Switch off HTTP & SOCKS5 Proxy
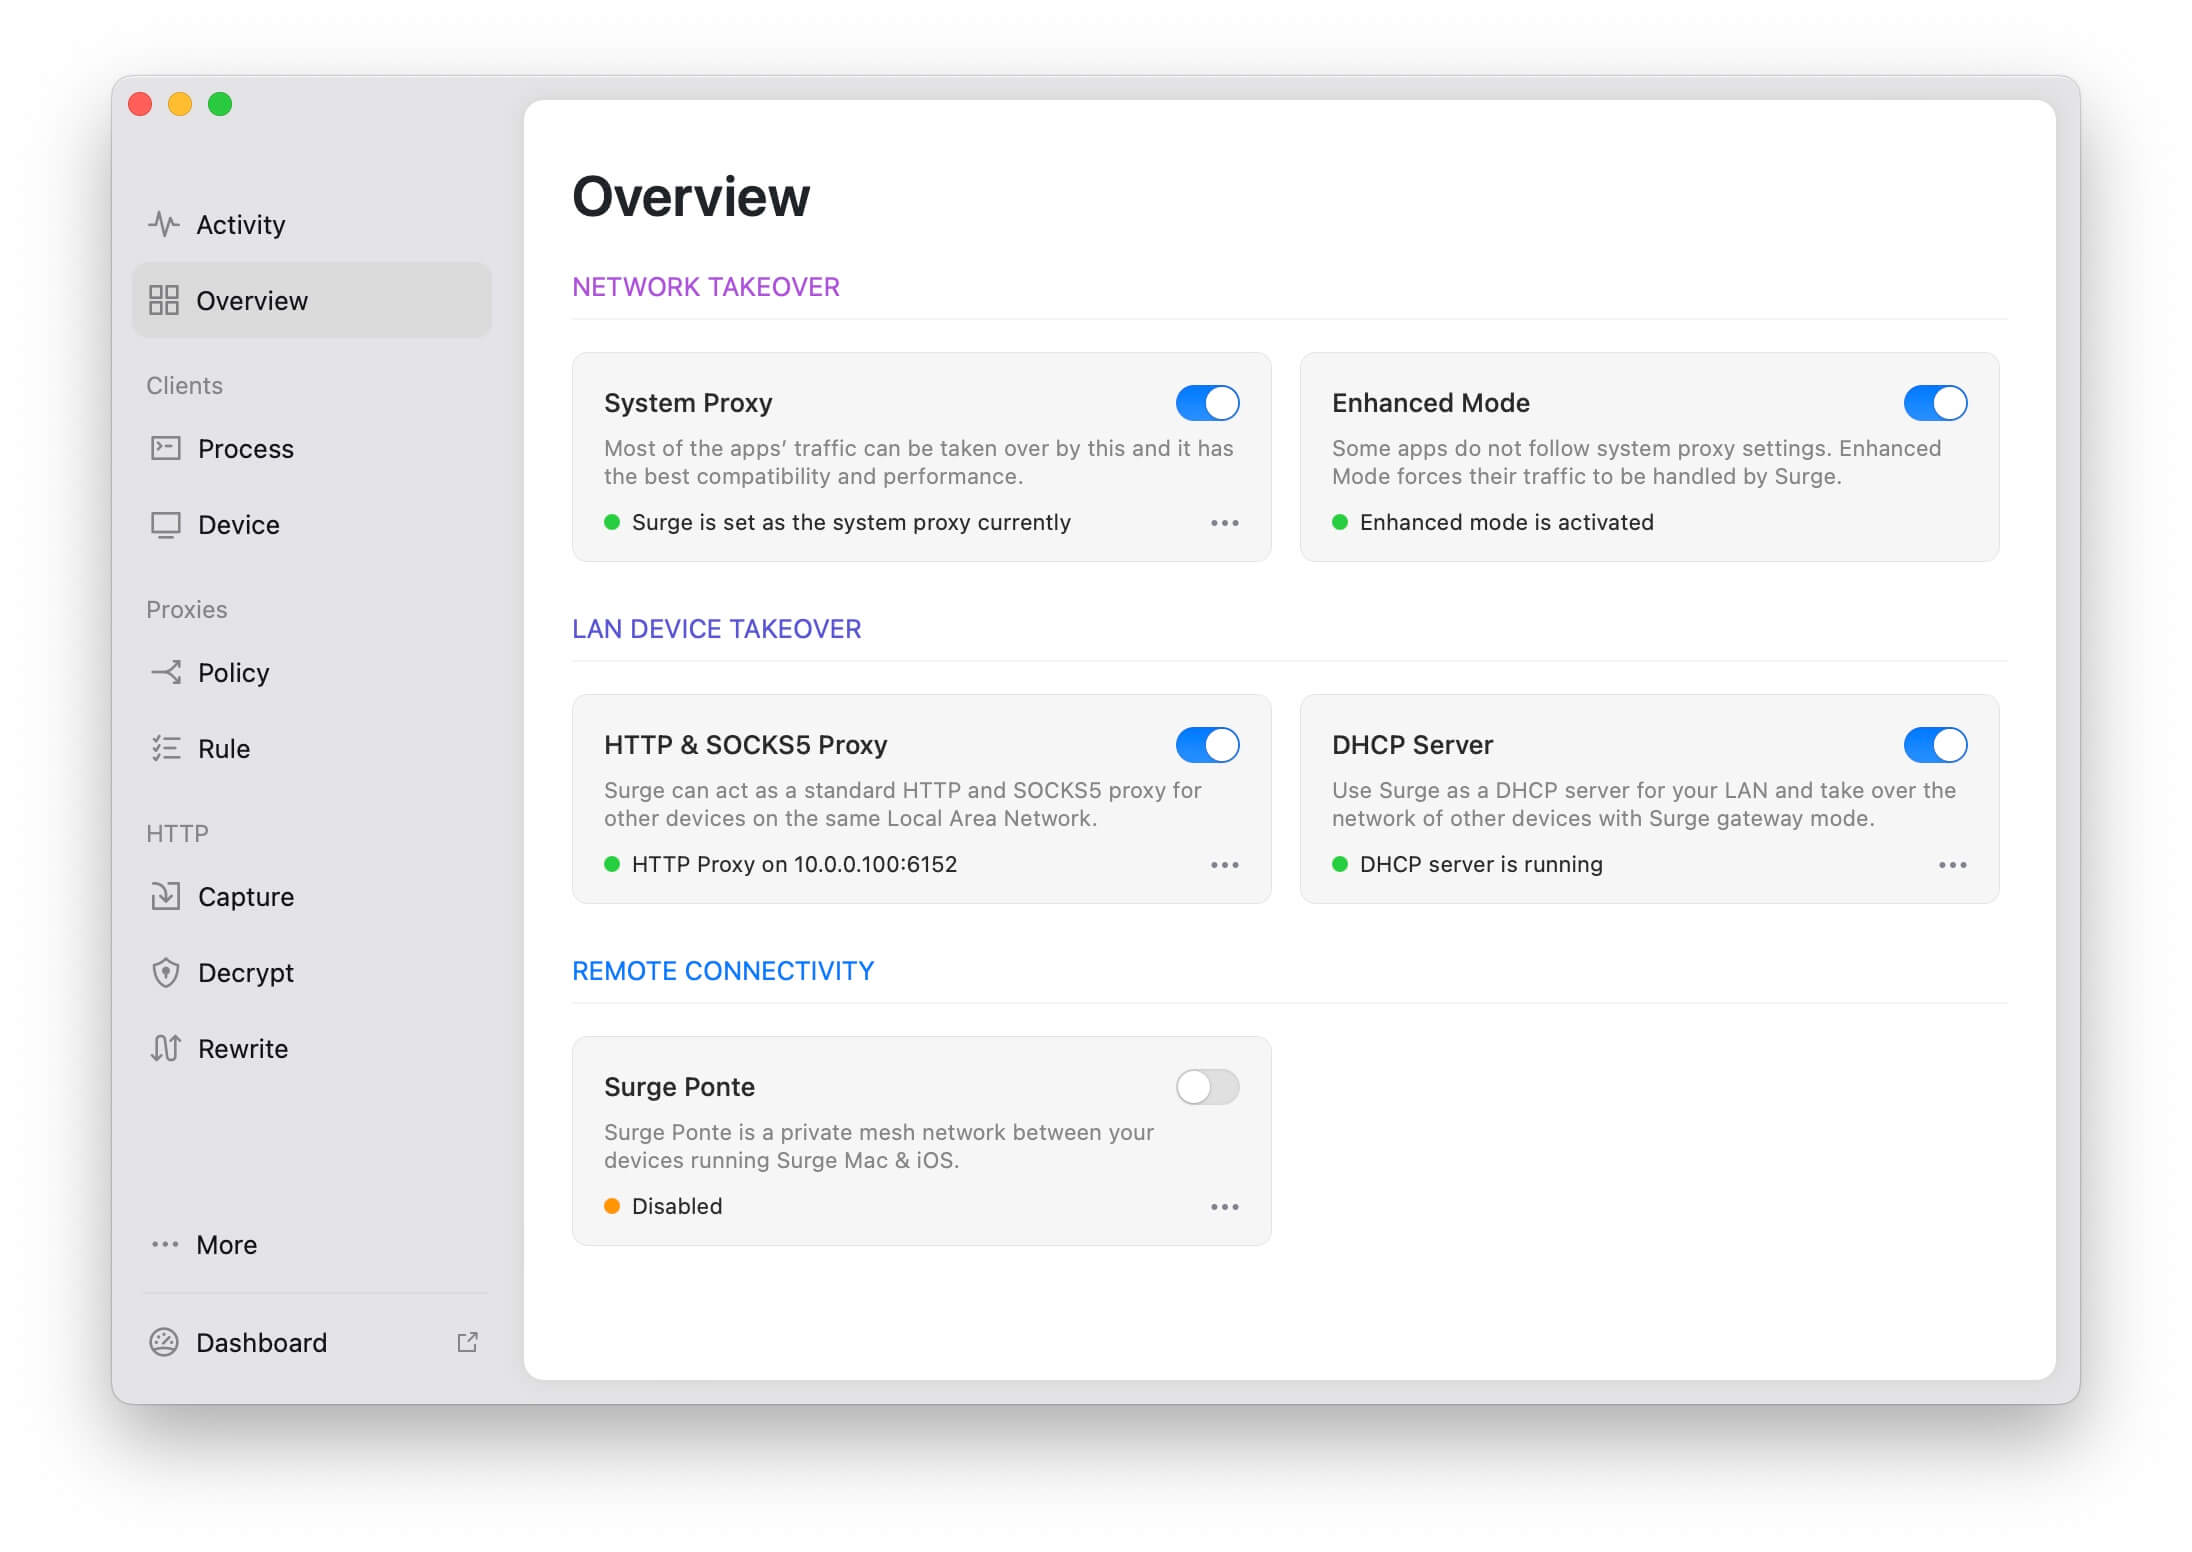This screenshot has width=2192, height=1552. (x=1207, y=745)
